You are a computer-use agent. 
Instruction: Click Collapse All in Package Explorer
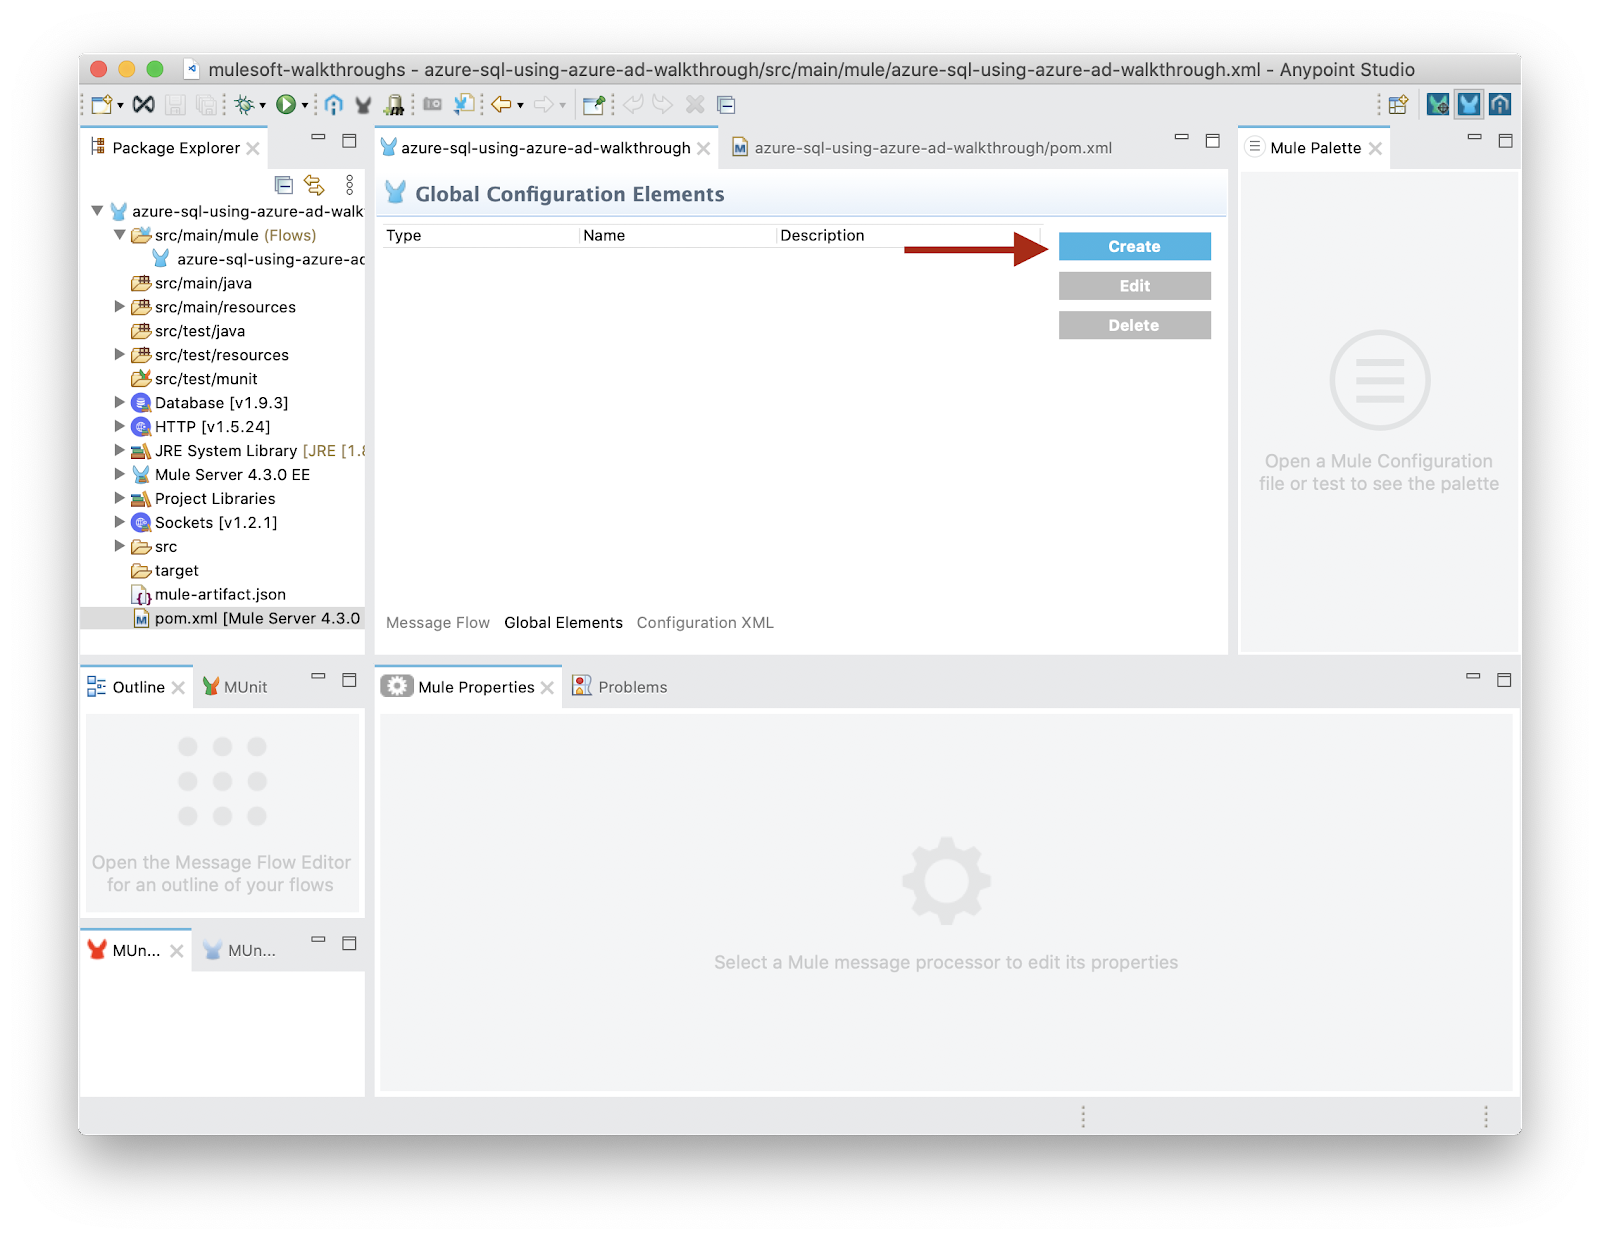284,185
